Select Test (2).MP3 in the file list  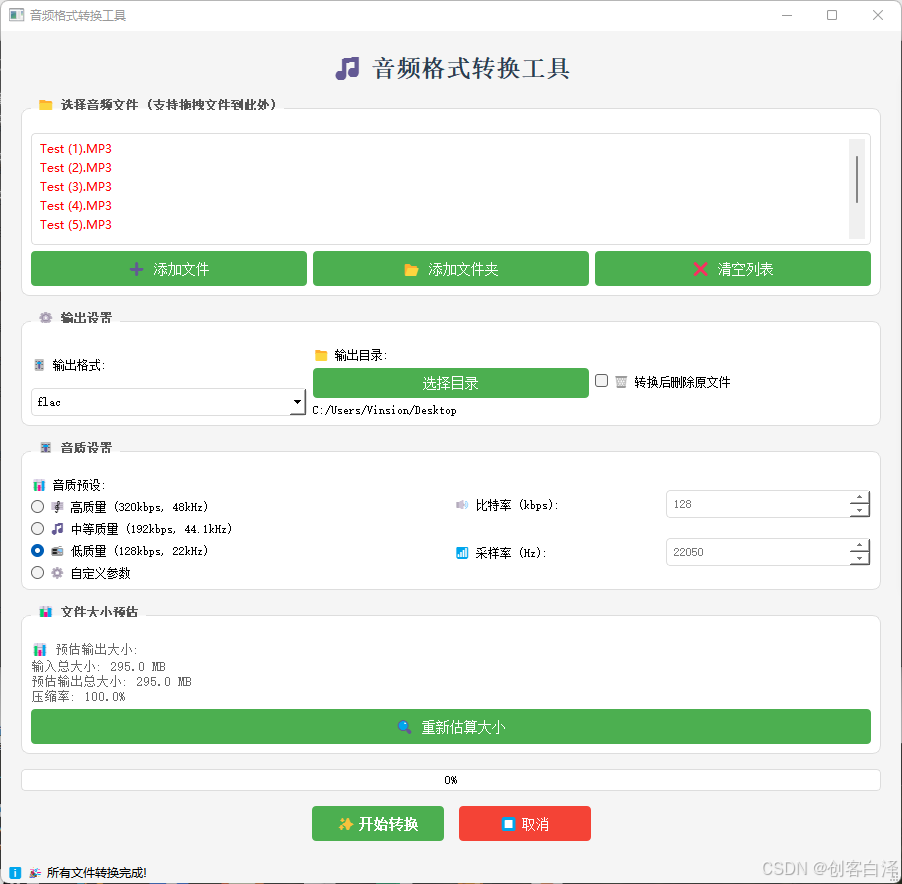point(75,168)
